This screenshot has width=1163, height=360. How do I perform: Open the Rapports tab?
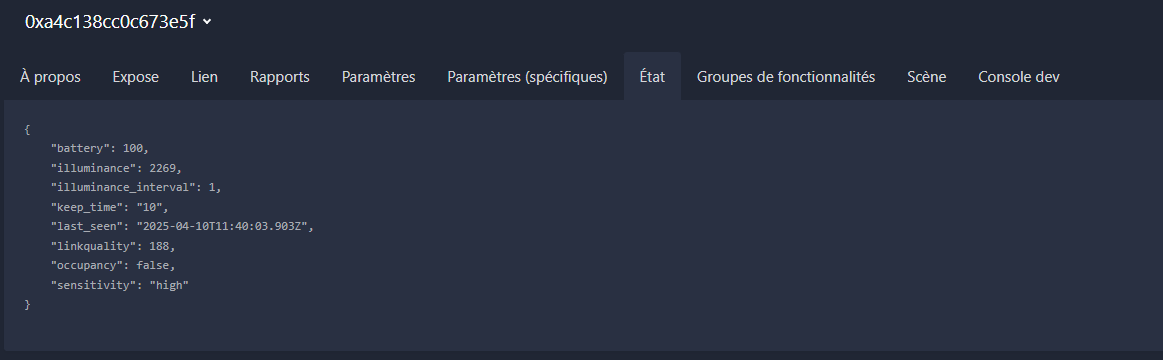point(280,77)
